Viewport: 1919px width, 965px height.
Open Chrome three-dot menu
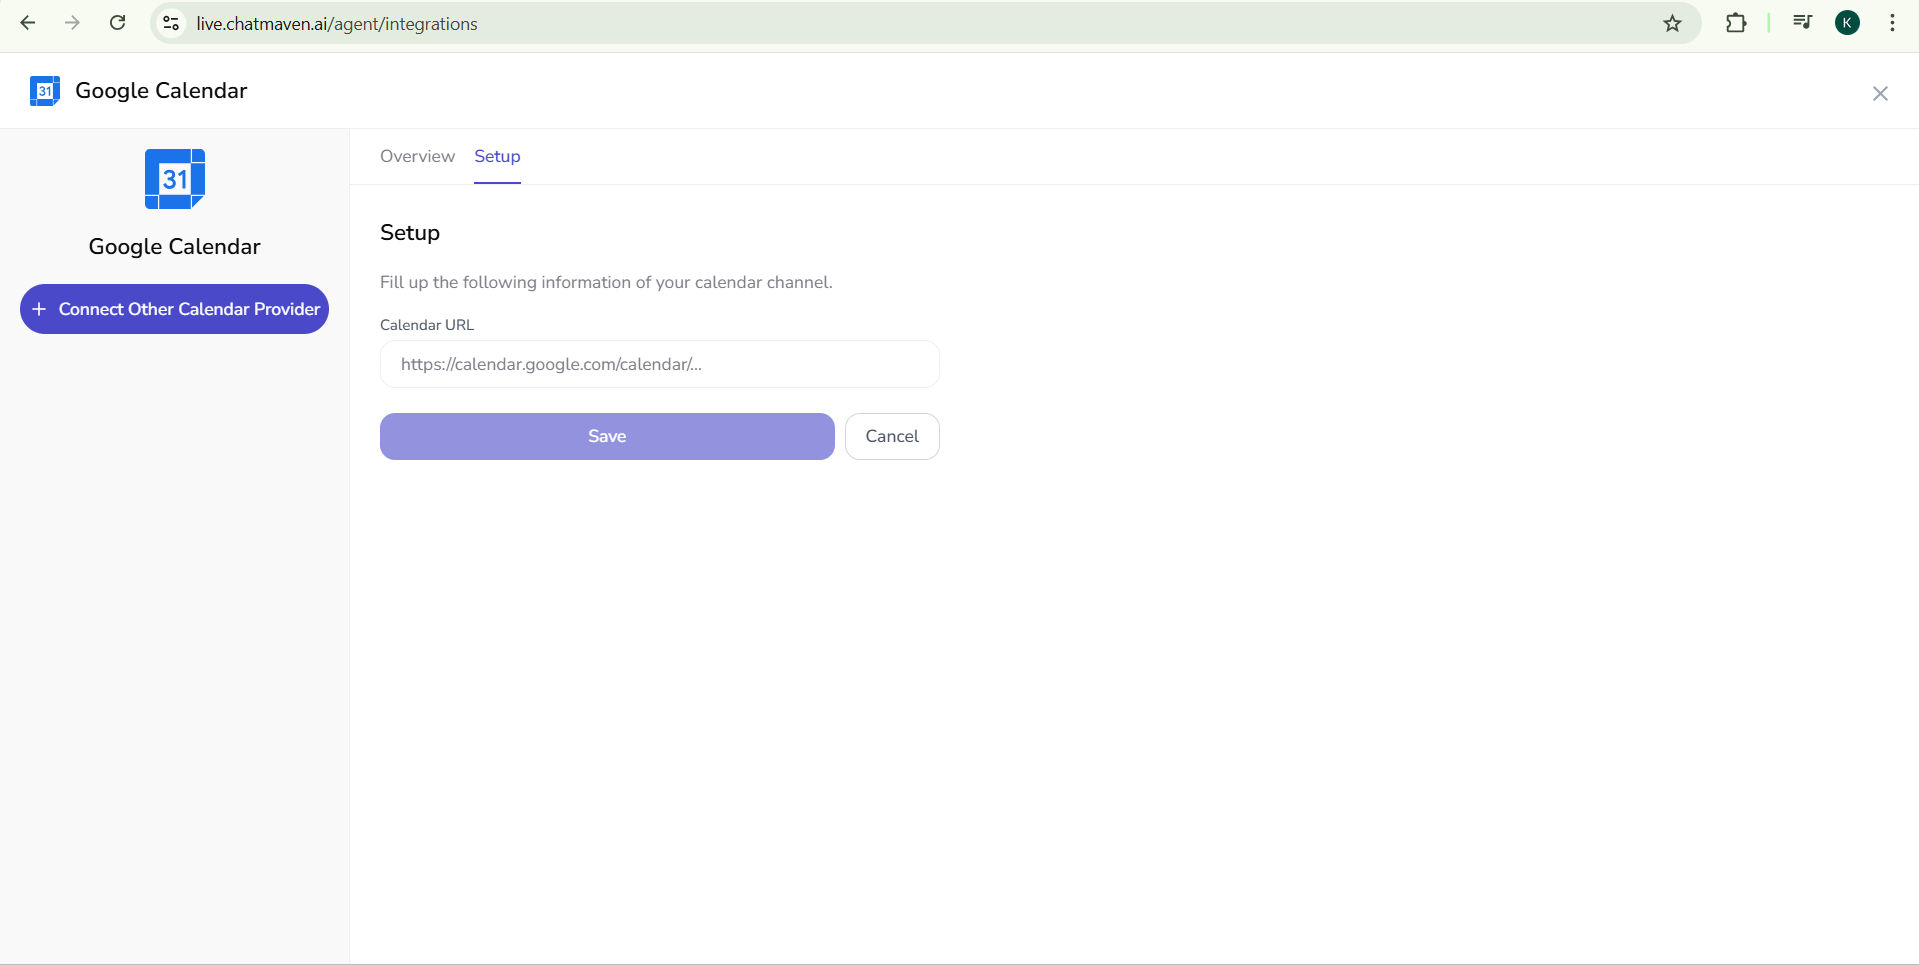[x=1892, y=23]
